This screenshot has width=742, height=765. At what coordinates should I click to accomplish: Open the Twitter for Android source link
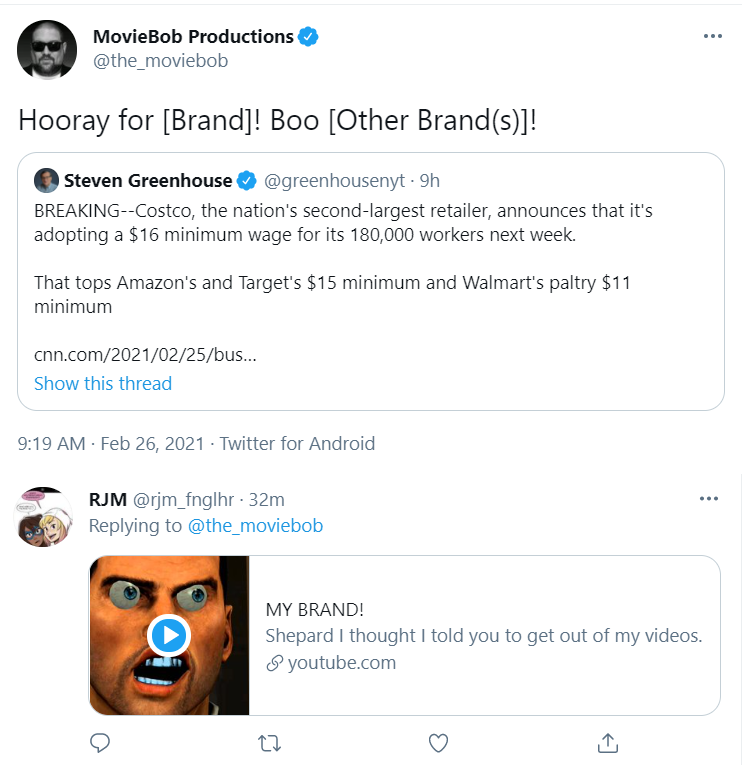point(297,443)
